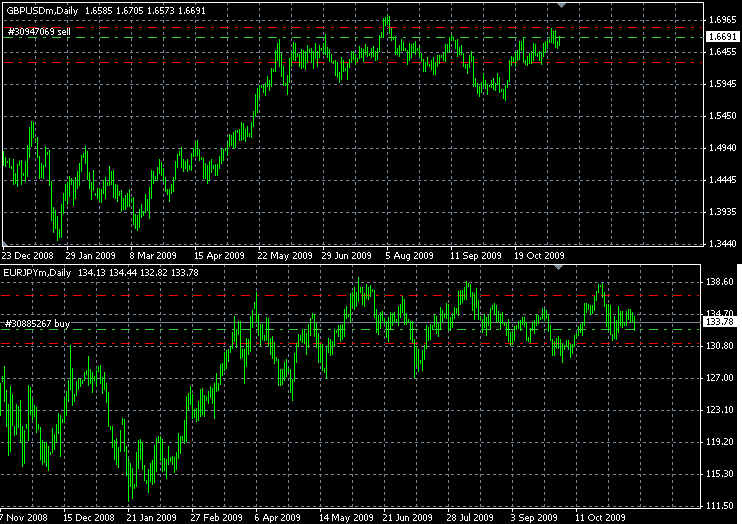
Task: Select the #30885267 buy order label
Action: click(37, 324)
